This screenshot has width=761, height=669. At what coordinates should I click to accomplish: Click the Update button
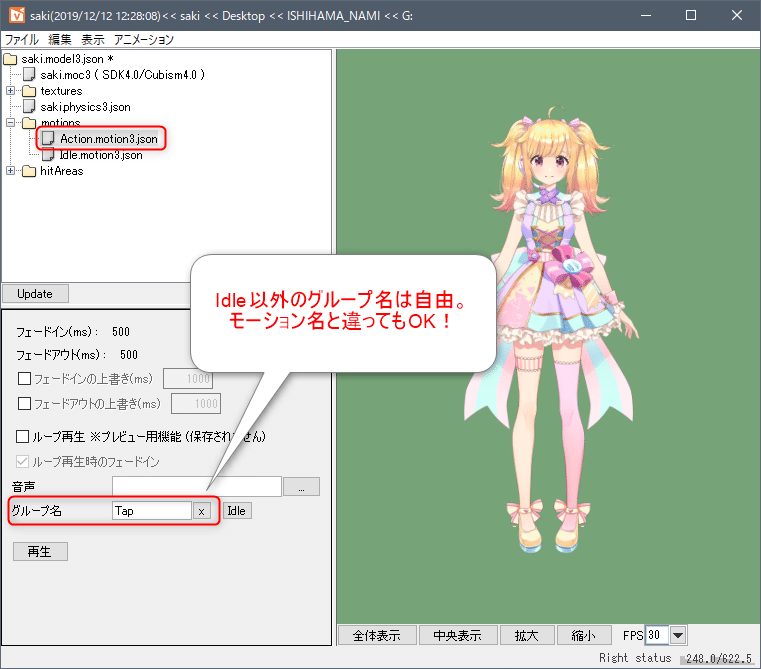[x=35, y=294]
